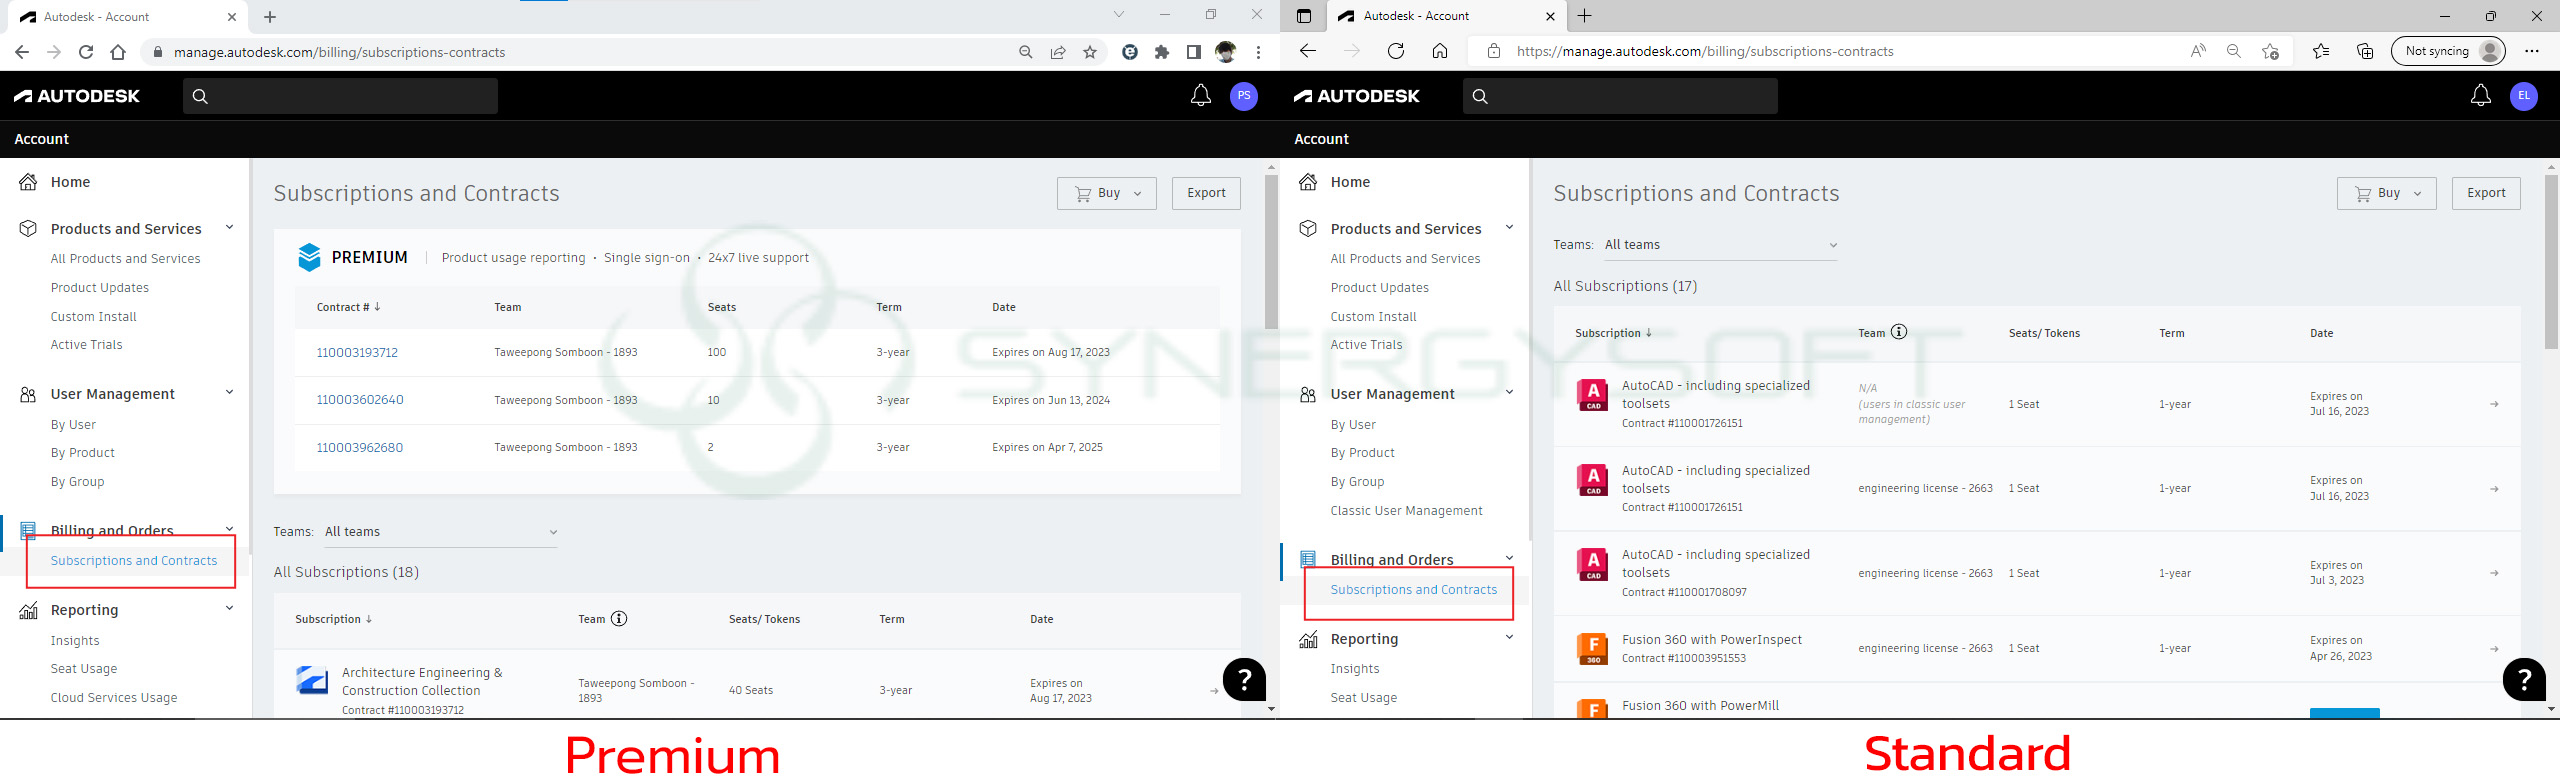Click Not syncing profile button in Edge
Viewport: 2560px width, 784px height.
[x=2447, y=51]
